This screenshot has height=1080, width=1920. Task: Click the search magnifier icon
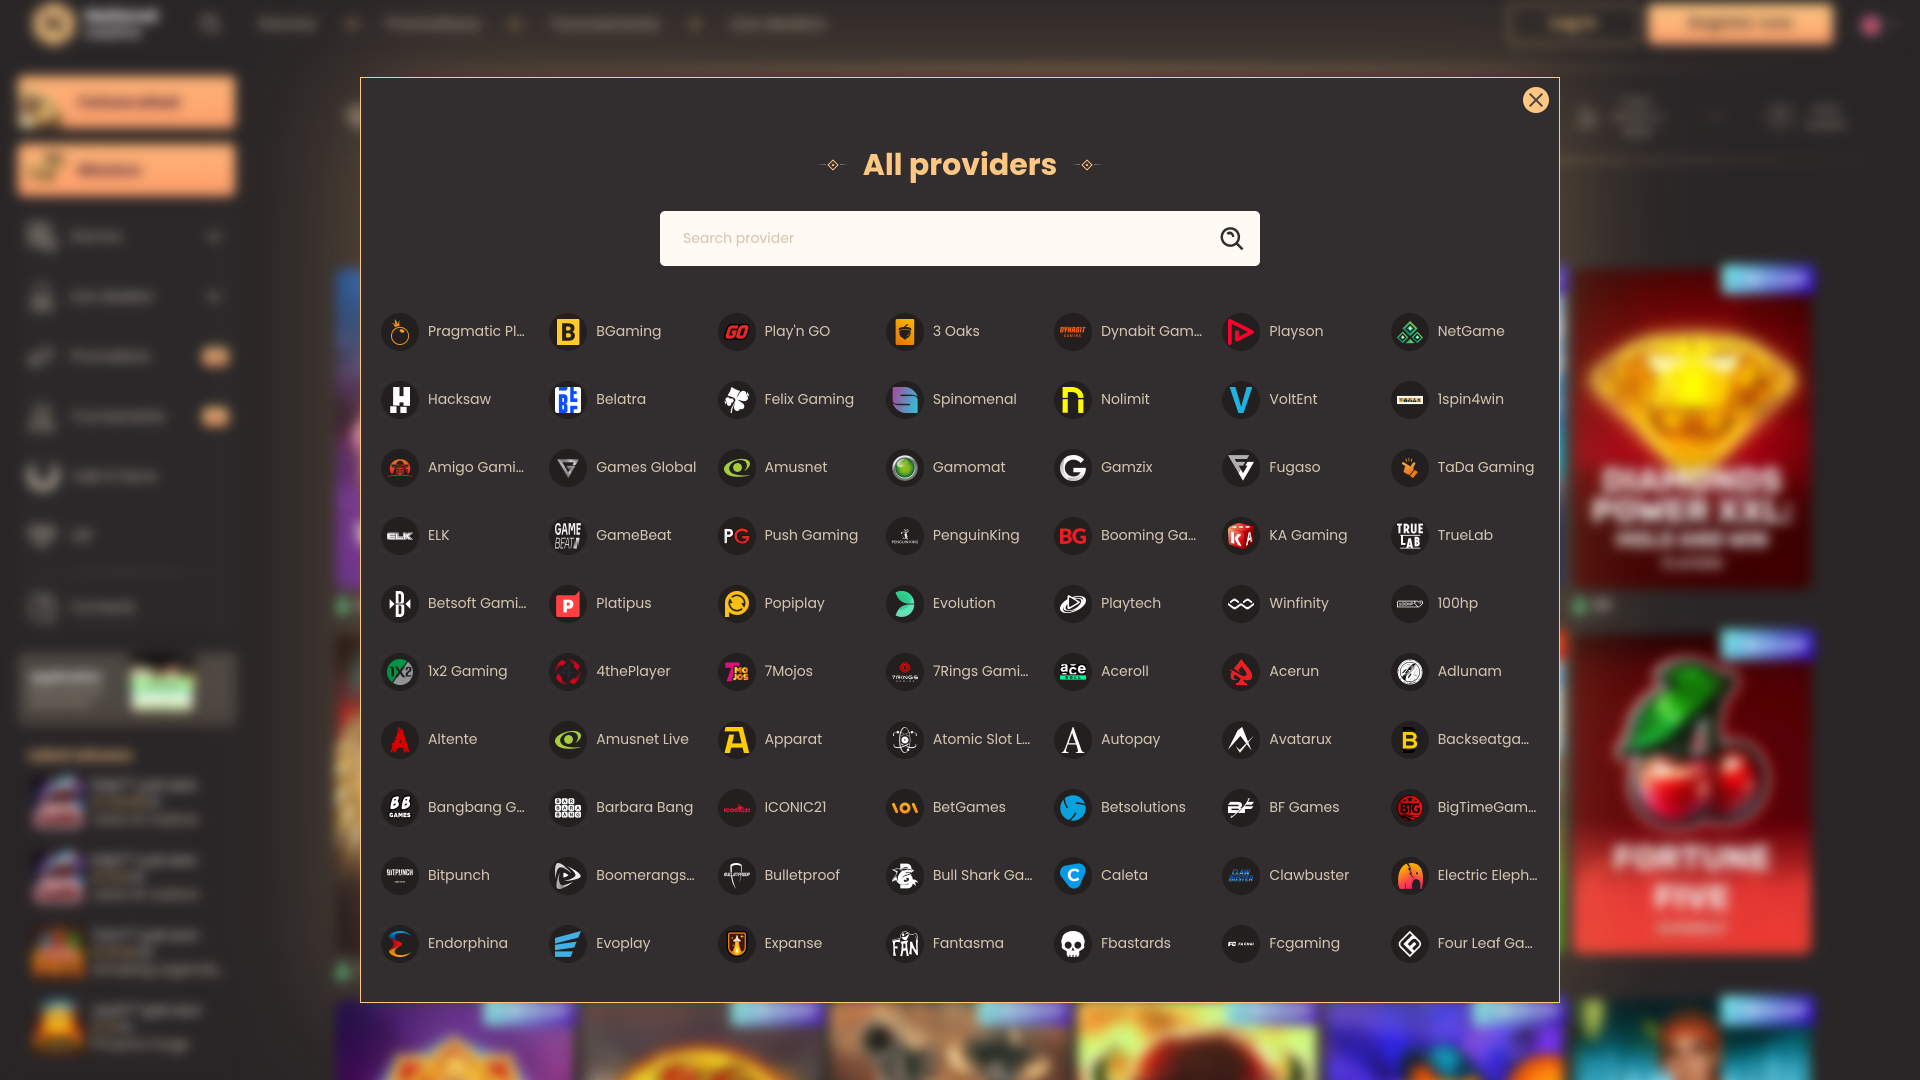point(1231,238)
